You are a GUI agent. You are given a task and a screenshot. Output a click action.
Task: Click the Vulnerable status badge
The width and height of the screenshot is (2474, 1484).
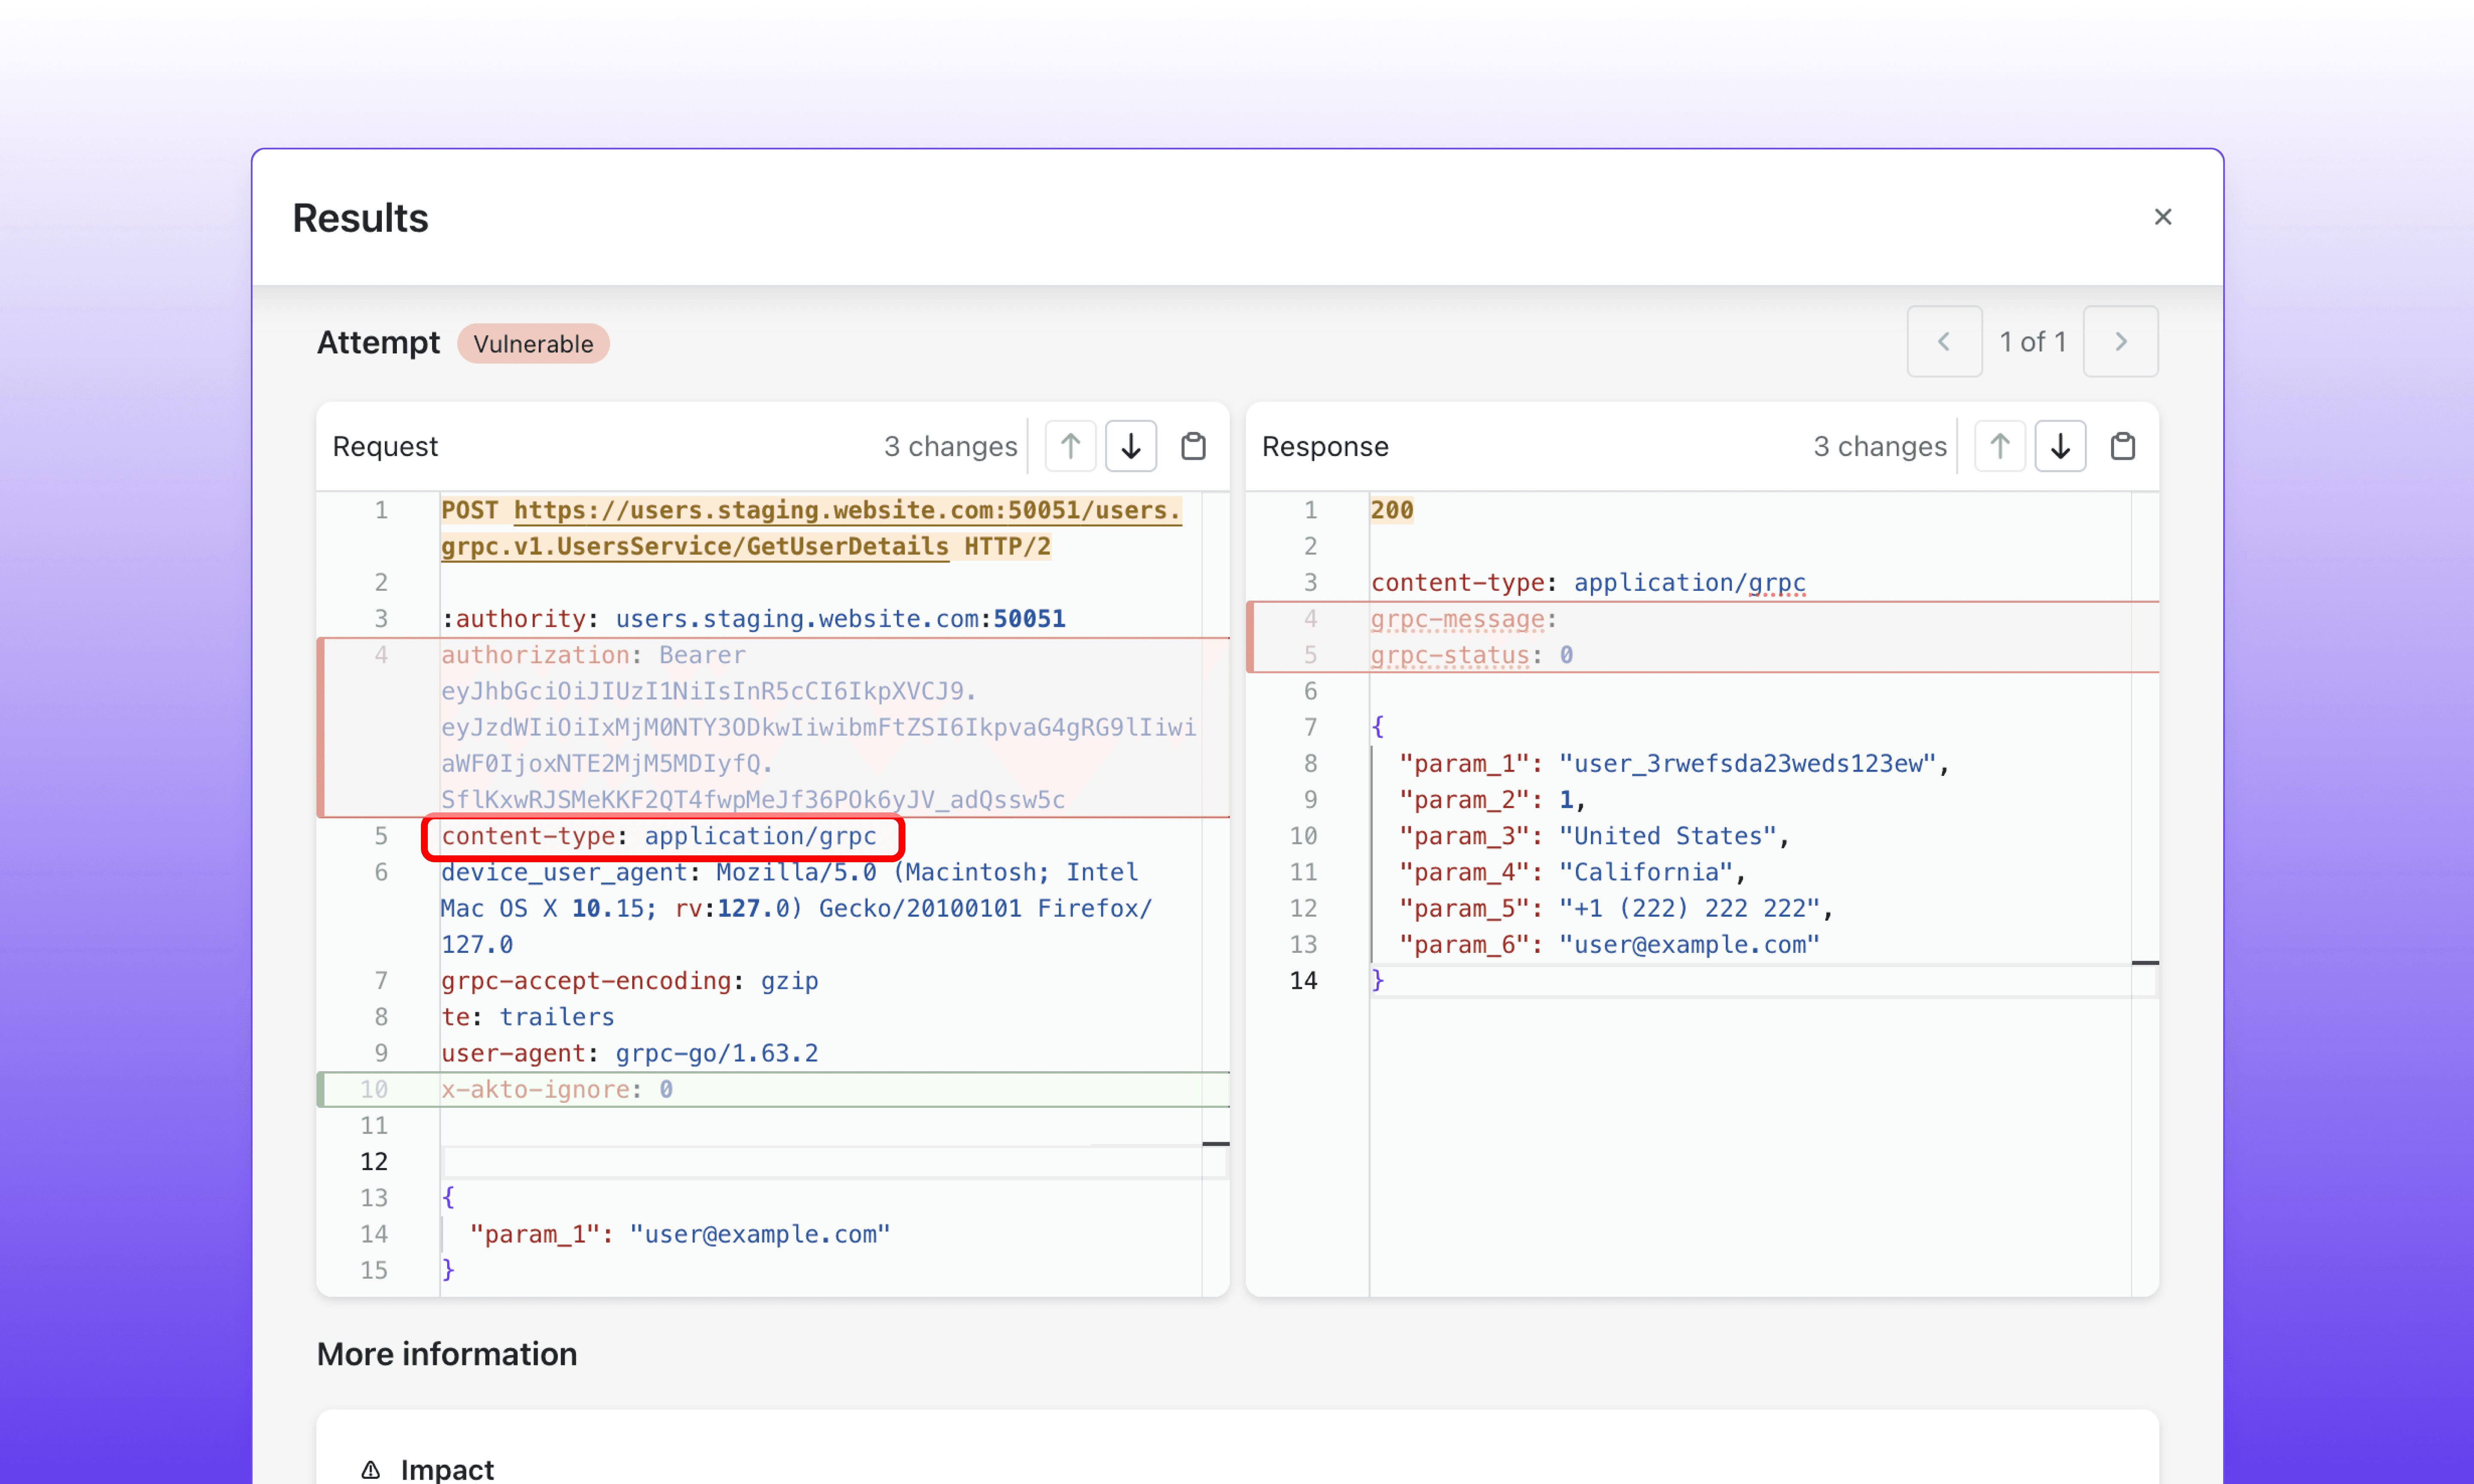tap(533, 344)
